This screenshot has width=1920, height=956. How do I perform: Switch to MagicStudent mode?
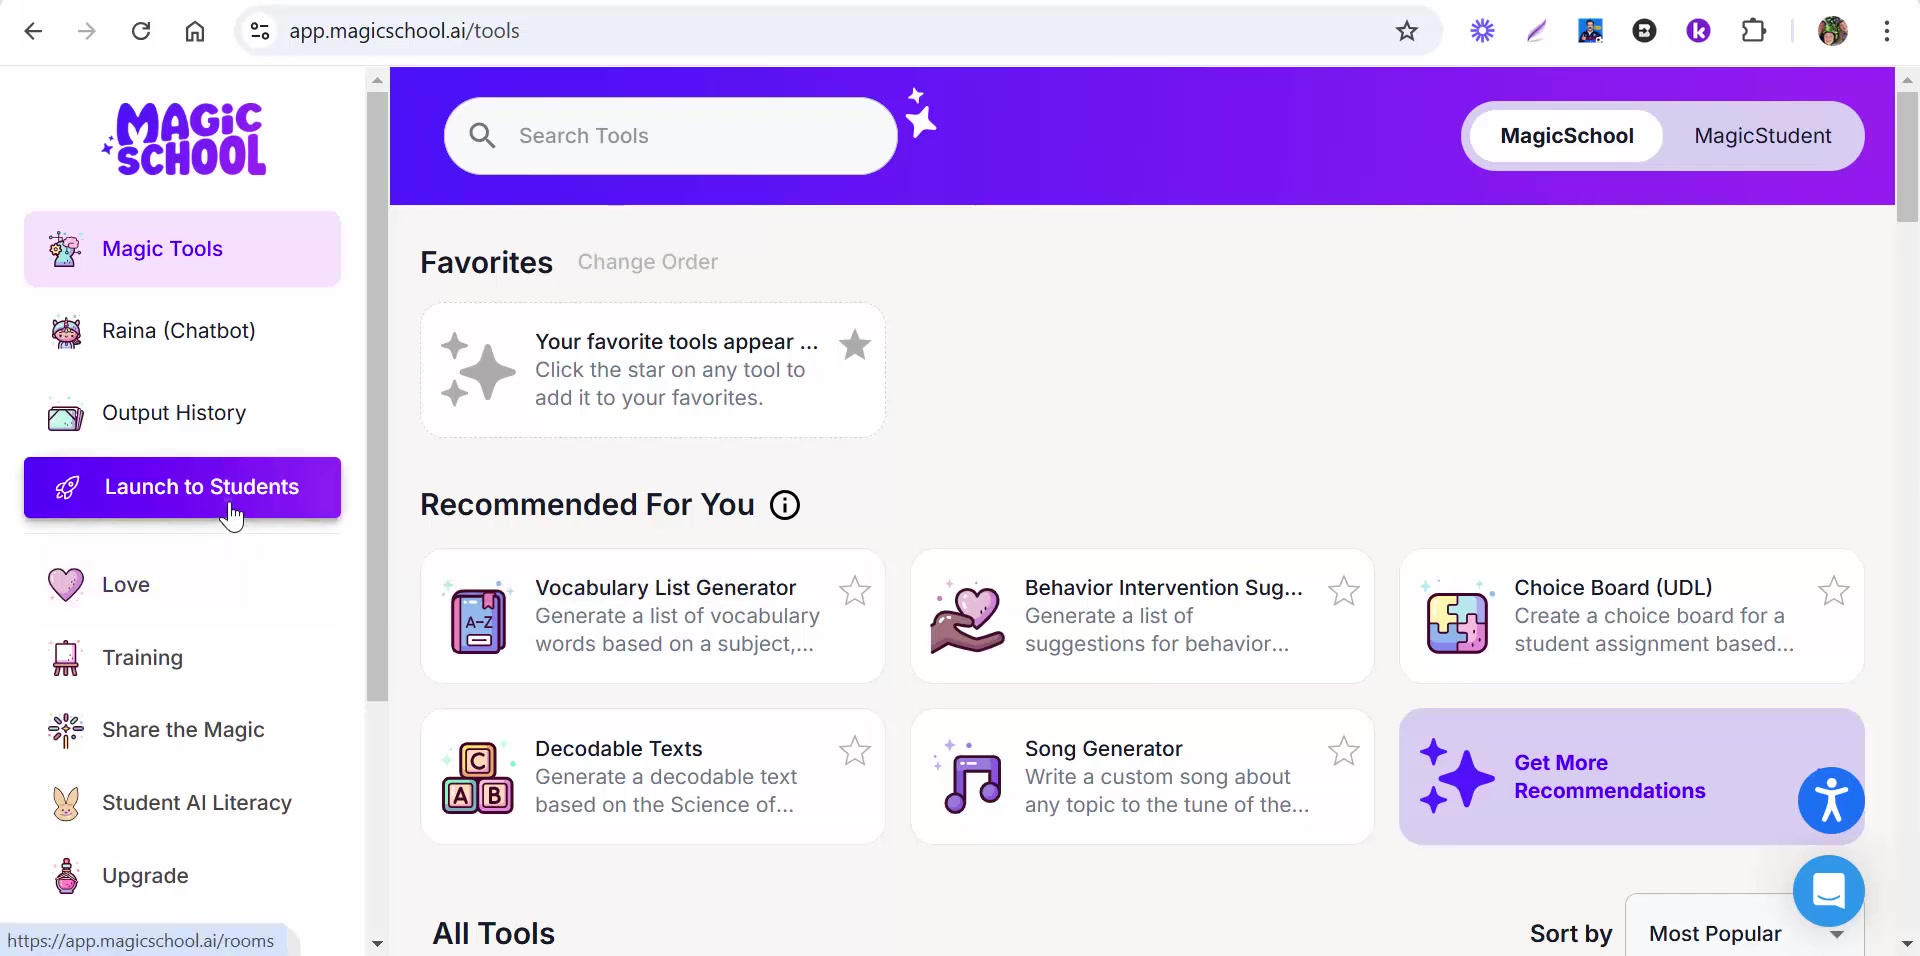(1763, 136)
